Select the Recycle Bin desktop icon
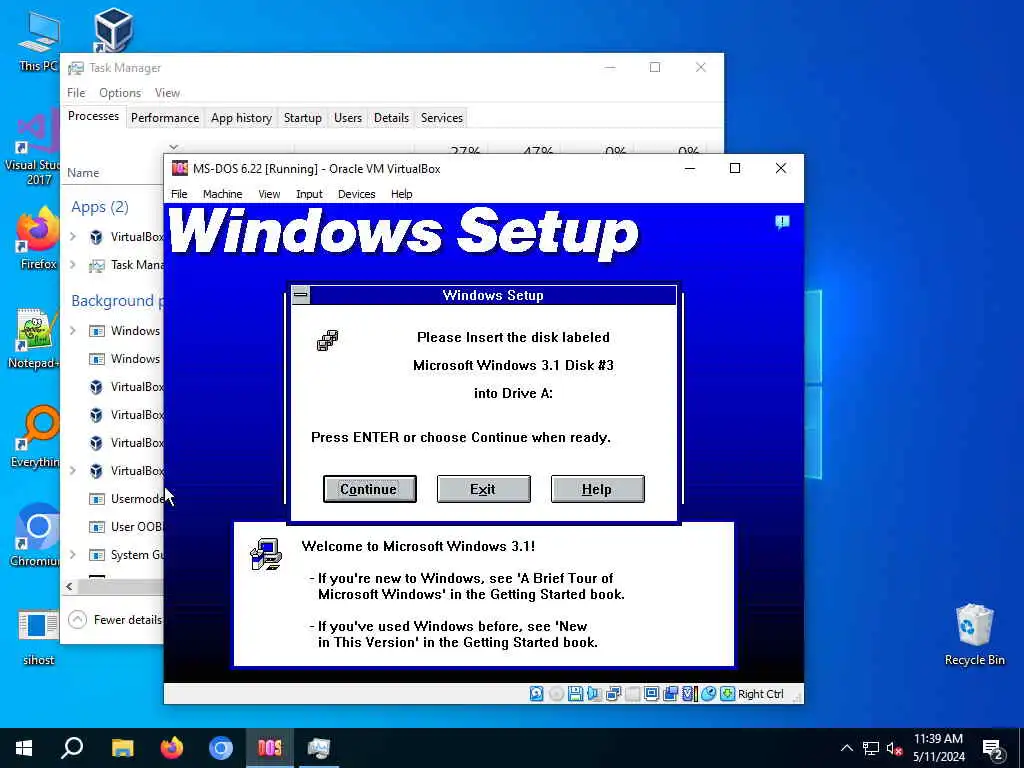Viewport: 1024px width, 768px height. coord(974,634)
